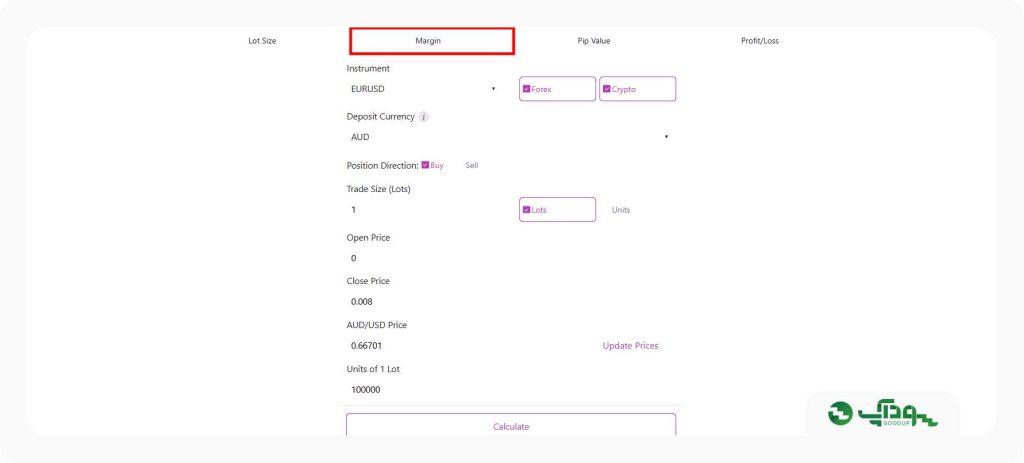This screenshot has height=463, width=1024.
Task: Click the Deposit Currency info icon
Action: click(x=423, y=117)
